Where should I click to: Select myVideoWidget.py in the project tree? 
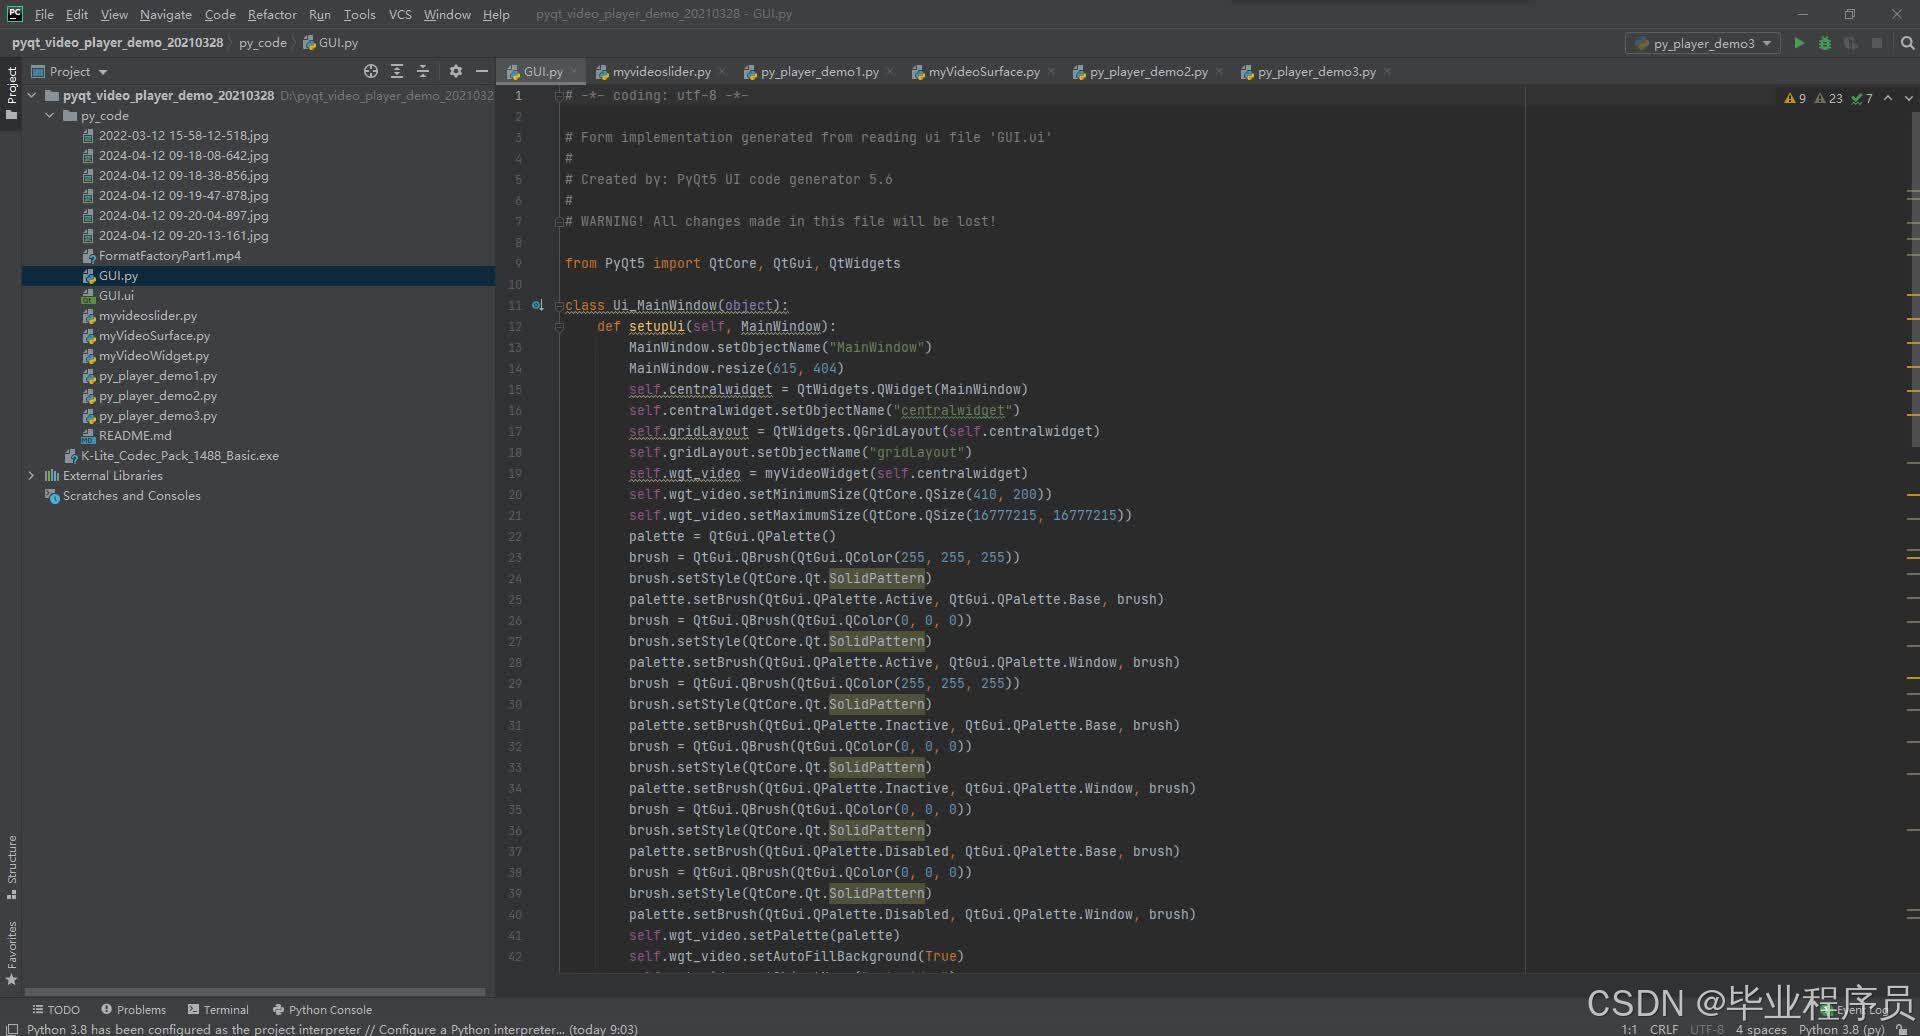[x=153, y=355]
